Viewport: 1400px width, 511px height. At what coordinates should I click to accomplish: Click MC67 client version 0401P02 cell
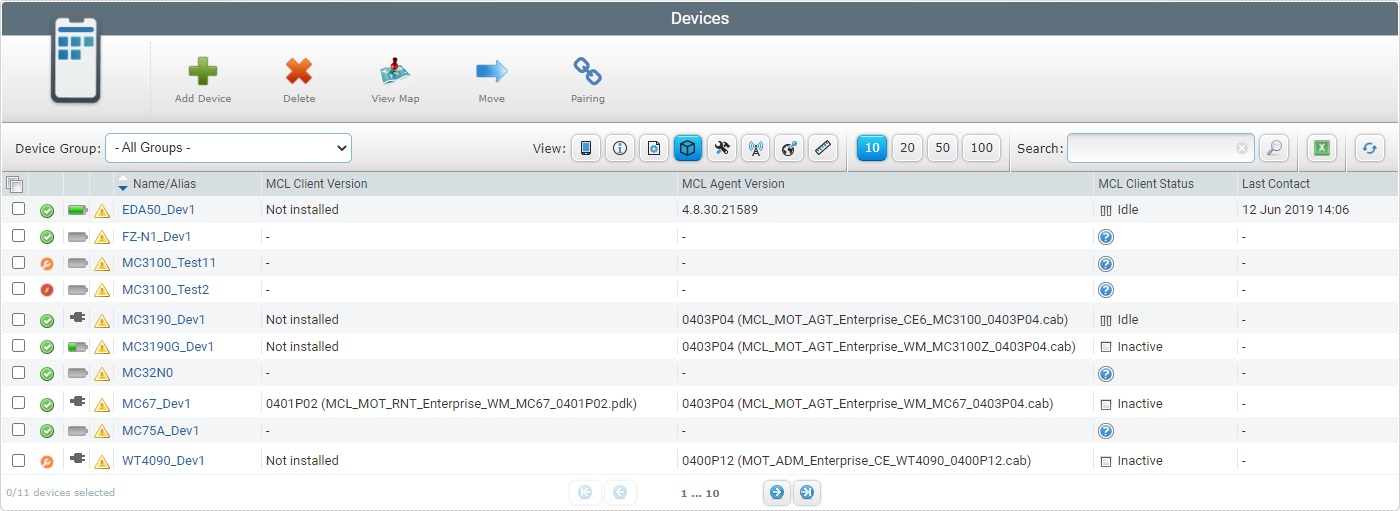point(451,404)
